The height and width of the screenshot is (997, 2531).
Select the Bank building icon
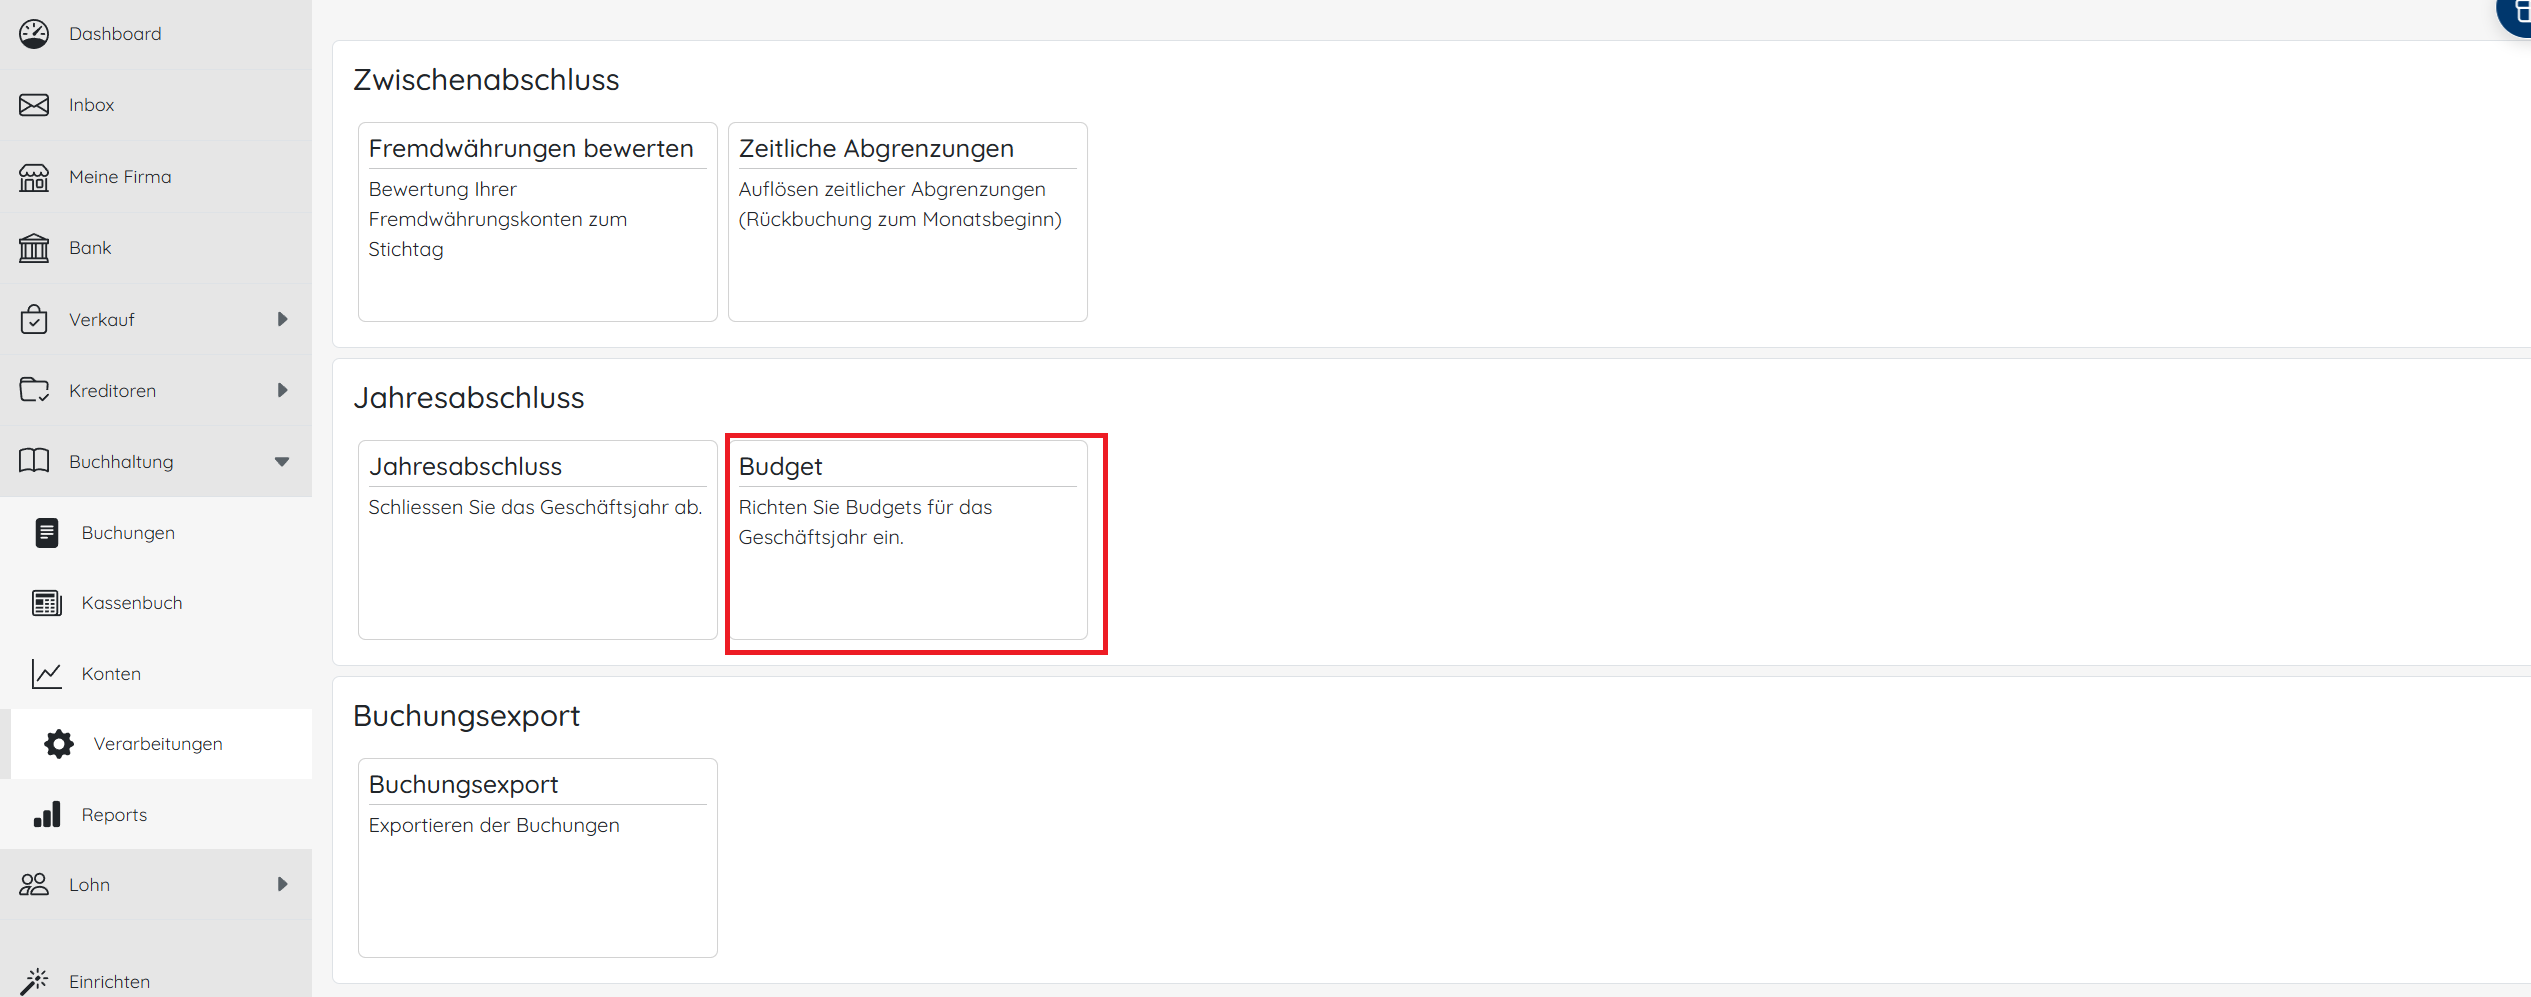(x=34, y=248)
